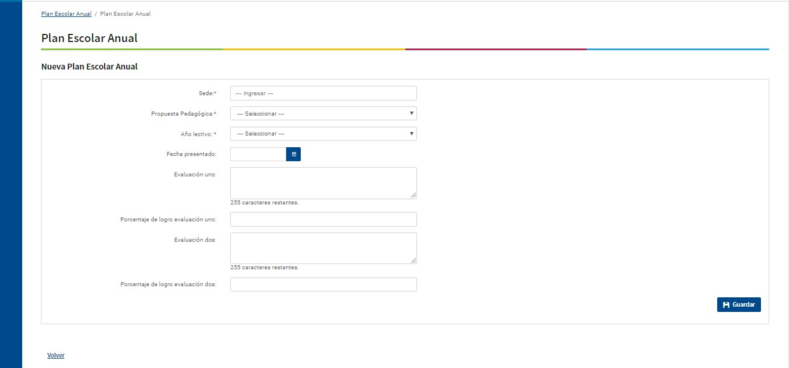The height and width of the screenshot is (368, 789).
Task: Open the Plan Escolar Anual breadcrumb link
Action: (66, 14)
